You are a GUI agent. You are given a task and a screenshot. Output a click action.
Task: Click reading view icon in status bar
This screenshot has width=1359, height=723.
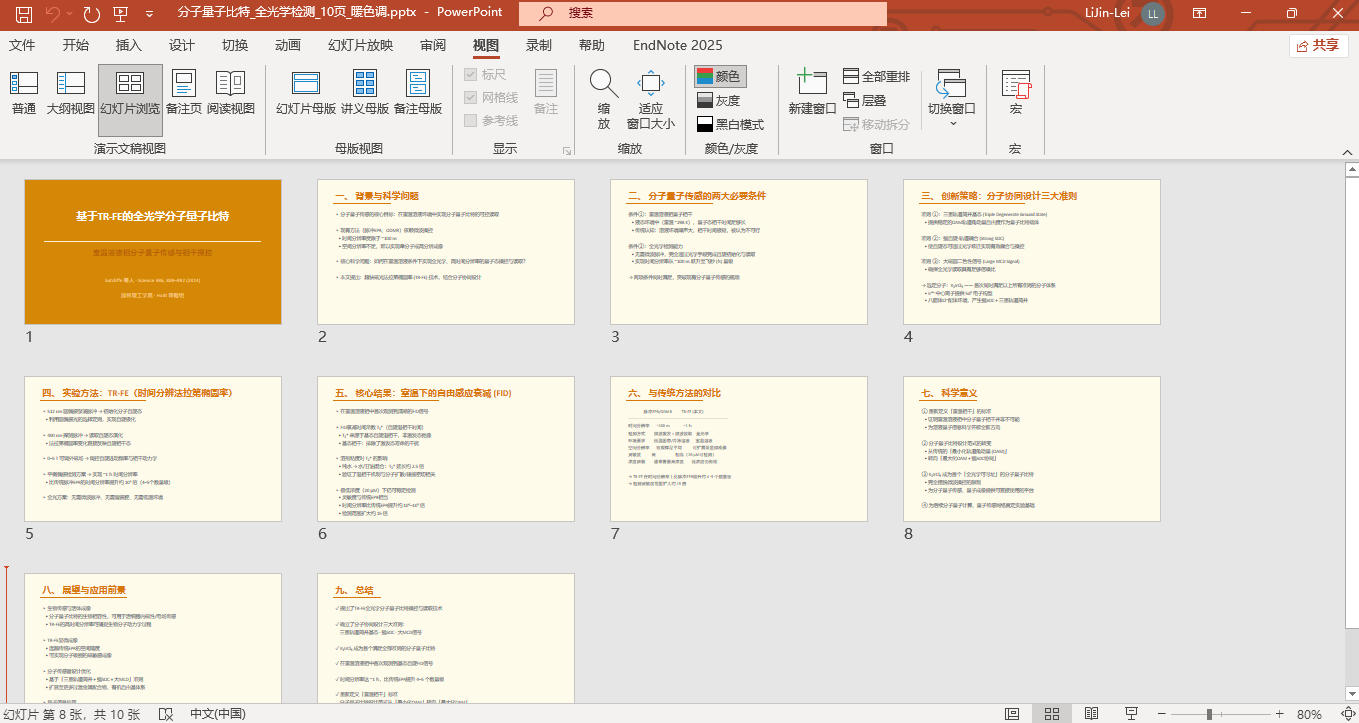coord(1090,714)
